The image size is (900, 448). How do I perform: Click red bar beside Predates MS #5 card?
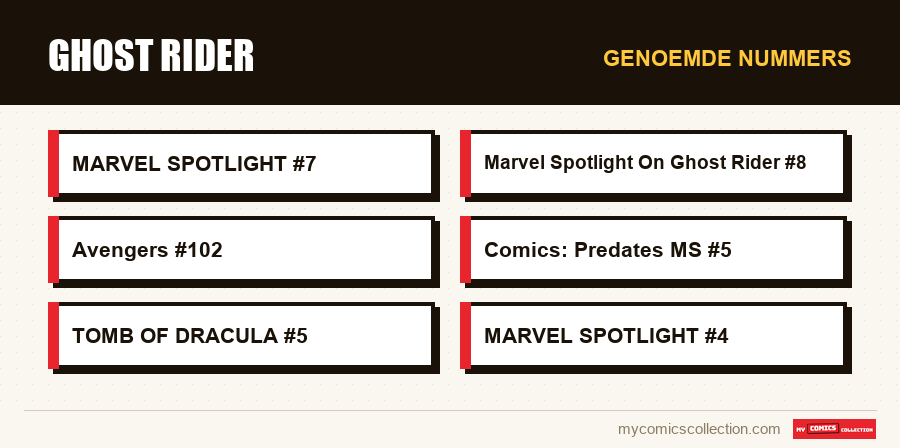465,250
